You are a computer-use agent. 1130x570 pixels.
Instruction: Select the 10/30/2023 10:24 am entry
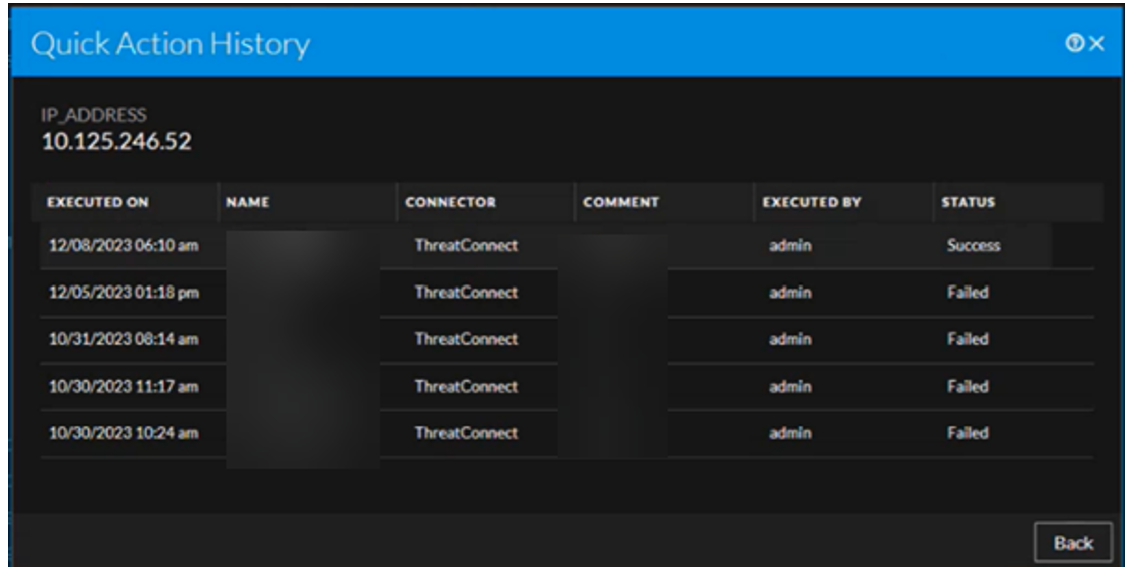pyautogui.click(x=566, y=433)
